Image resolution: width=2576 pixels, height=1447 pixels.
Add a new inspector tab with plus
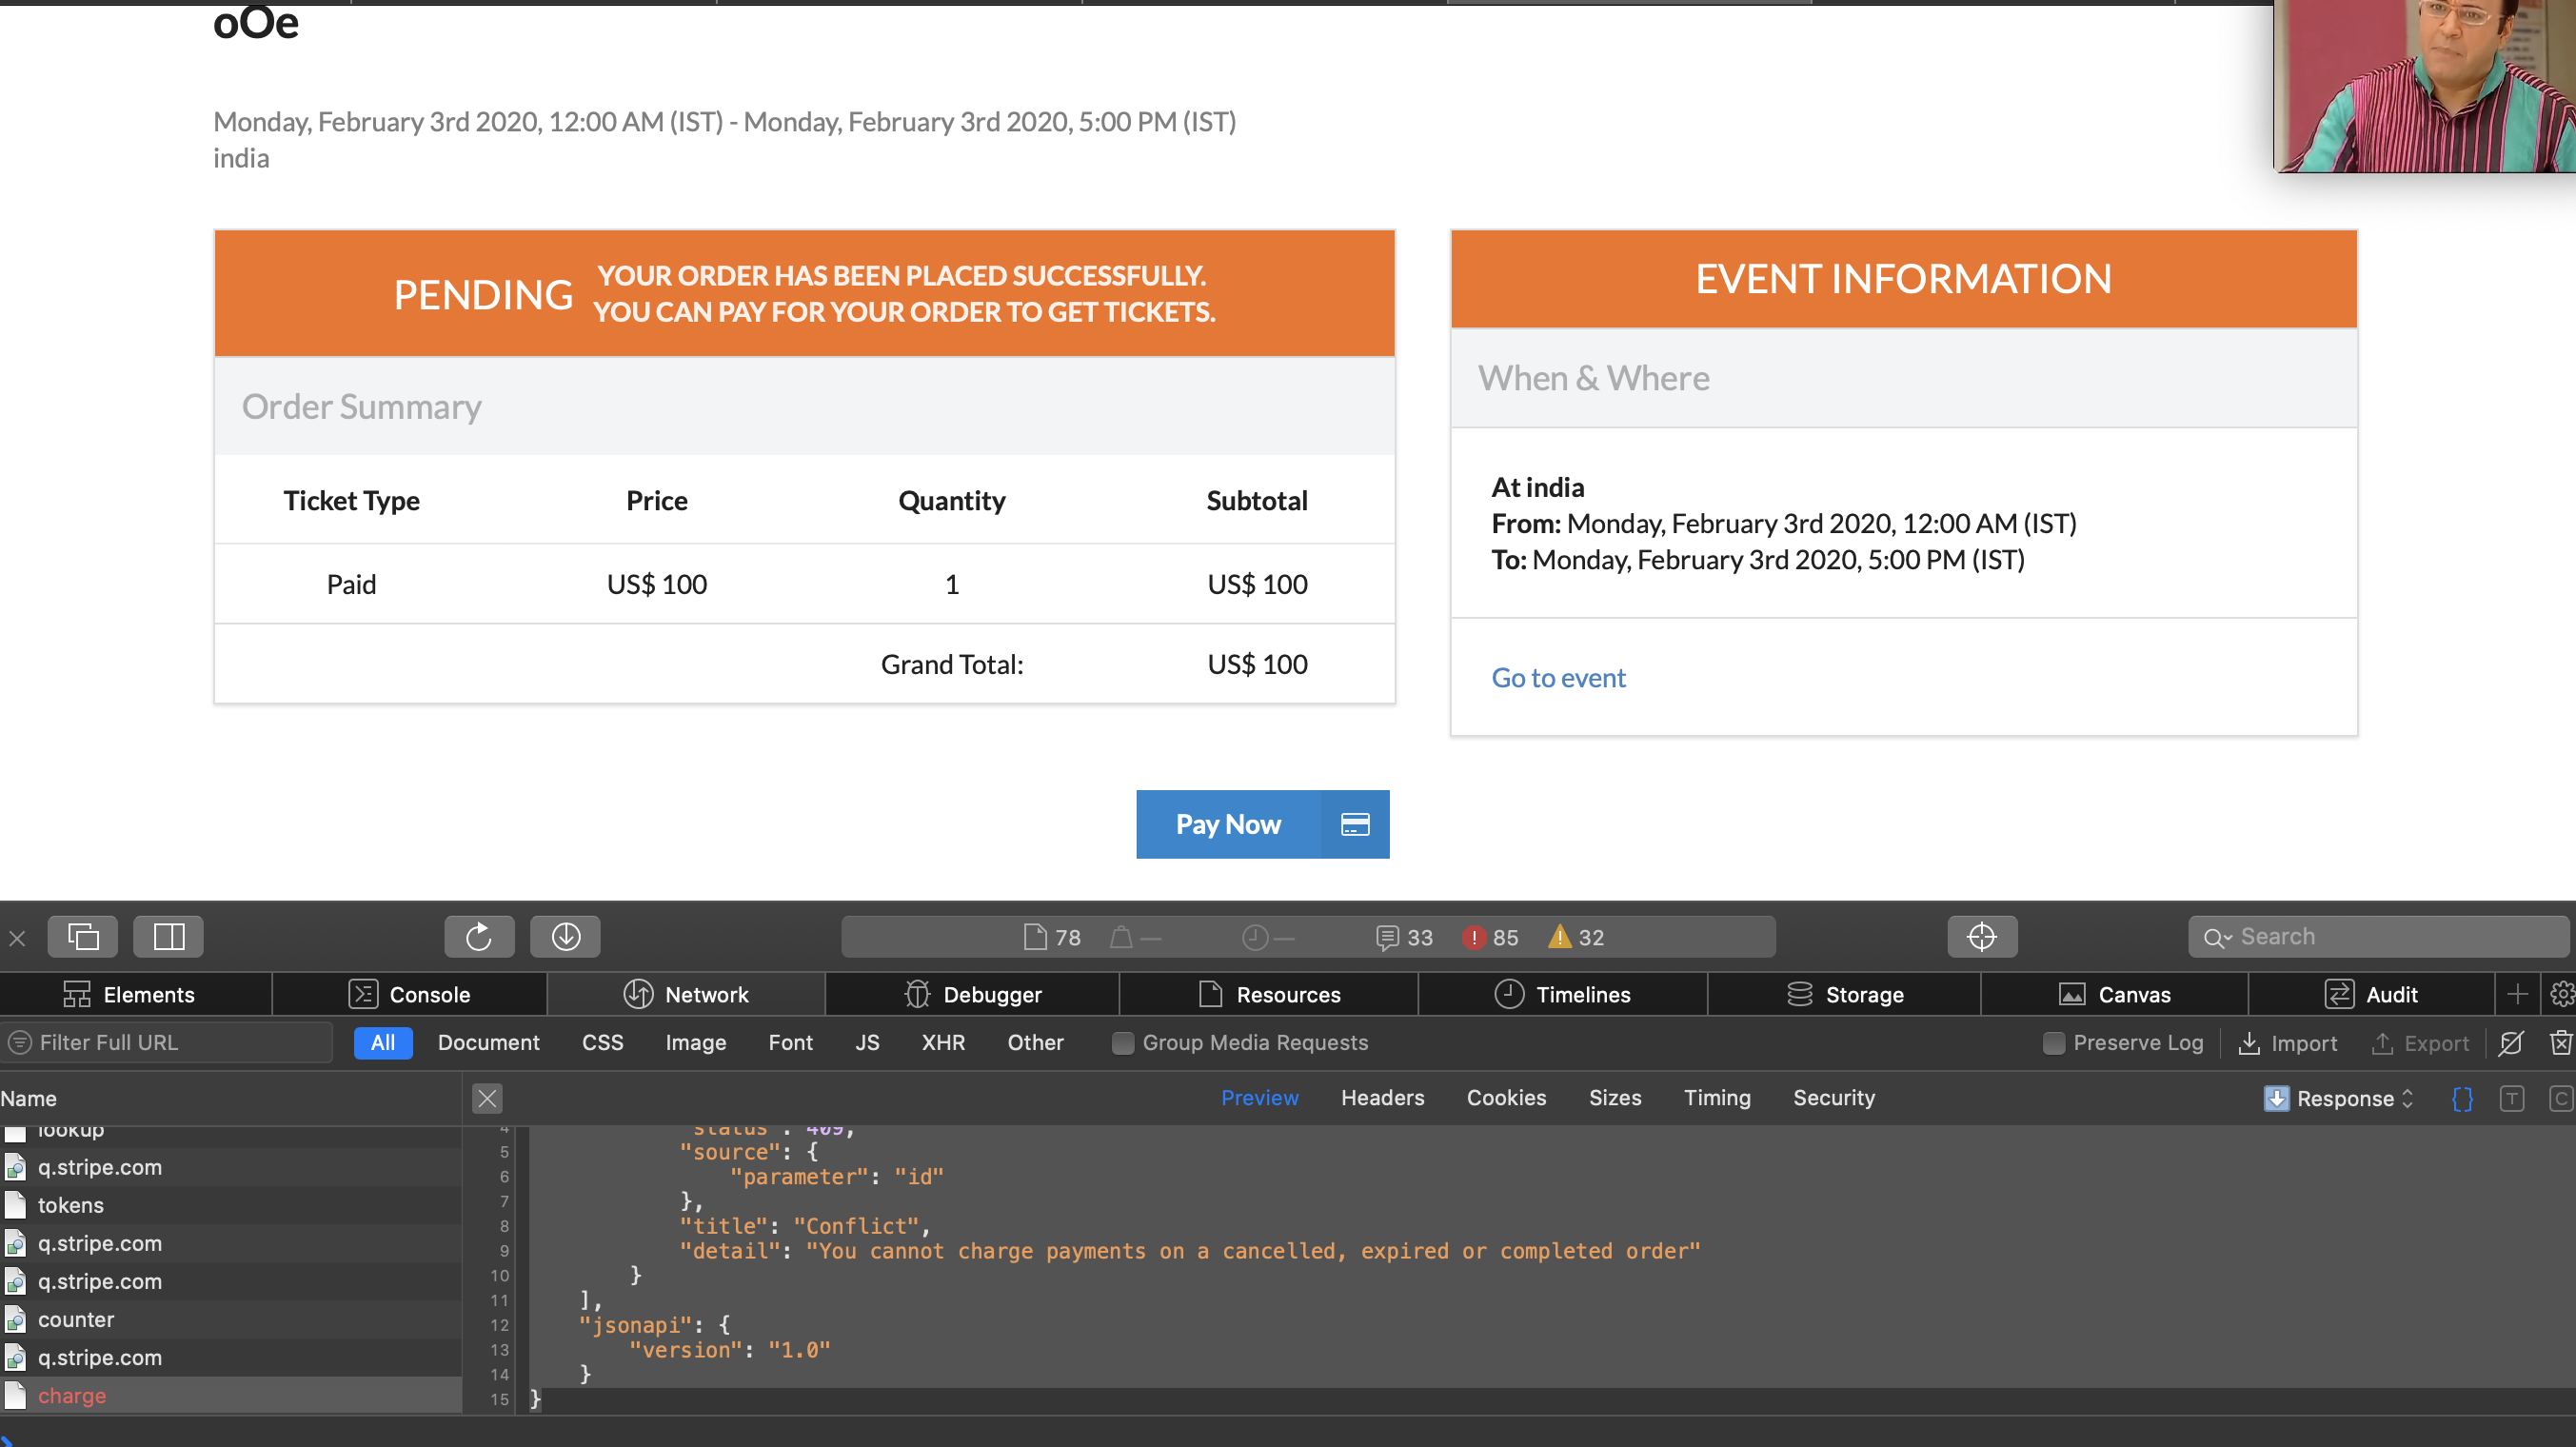(2518, 994)
